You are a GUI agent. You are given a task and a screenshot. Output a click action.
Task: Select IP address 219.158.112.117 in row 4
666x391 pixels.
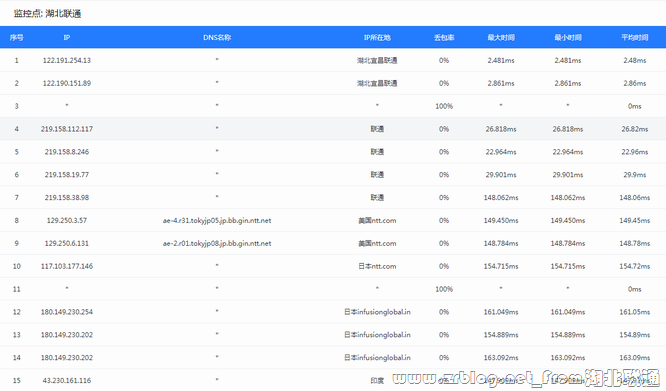click(67, 129)
